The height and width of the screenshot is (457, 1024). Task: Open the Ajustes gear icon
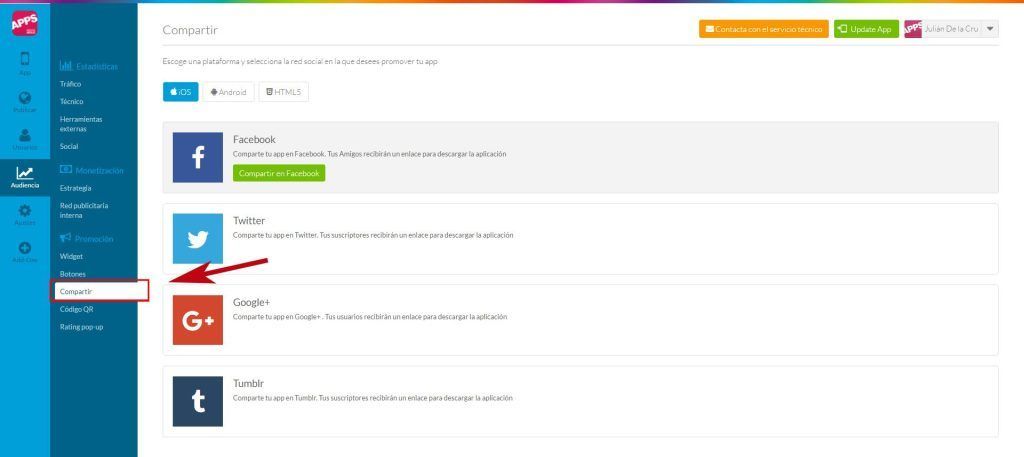coord(25,210)
